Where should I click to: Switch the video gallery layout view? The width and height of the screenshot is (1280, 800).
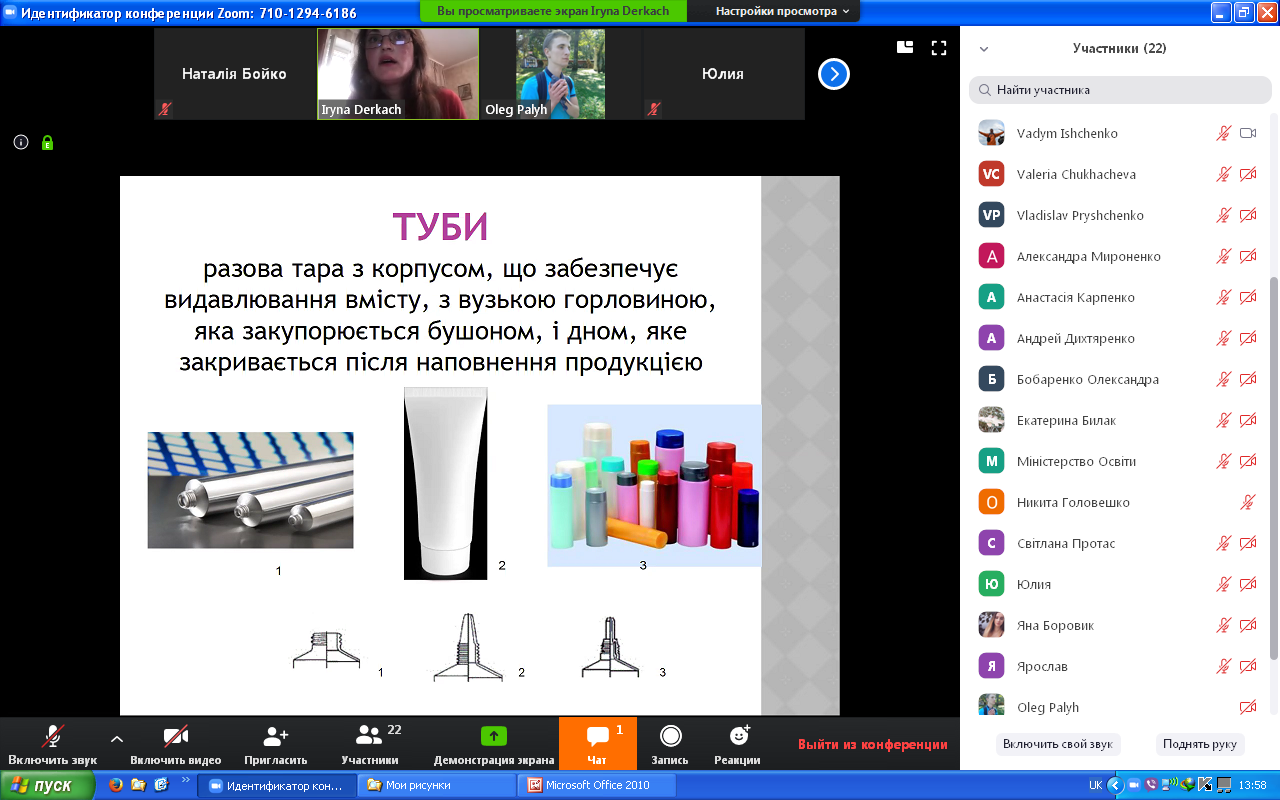pyautogui.click(x=905, y=47)
